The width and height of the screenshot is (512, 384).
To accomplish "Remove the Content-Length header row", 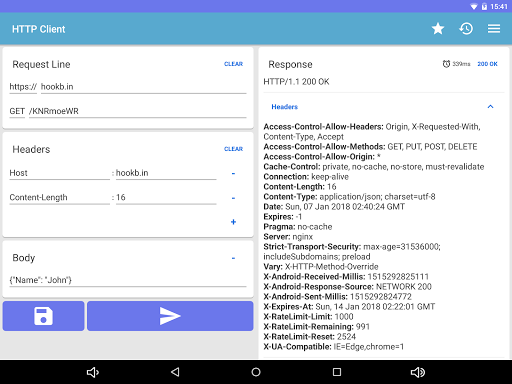I will pos(233,198).
